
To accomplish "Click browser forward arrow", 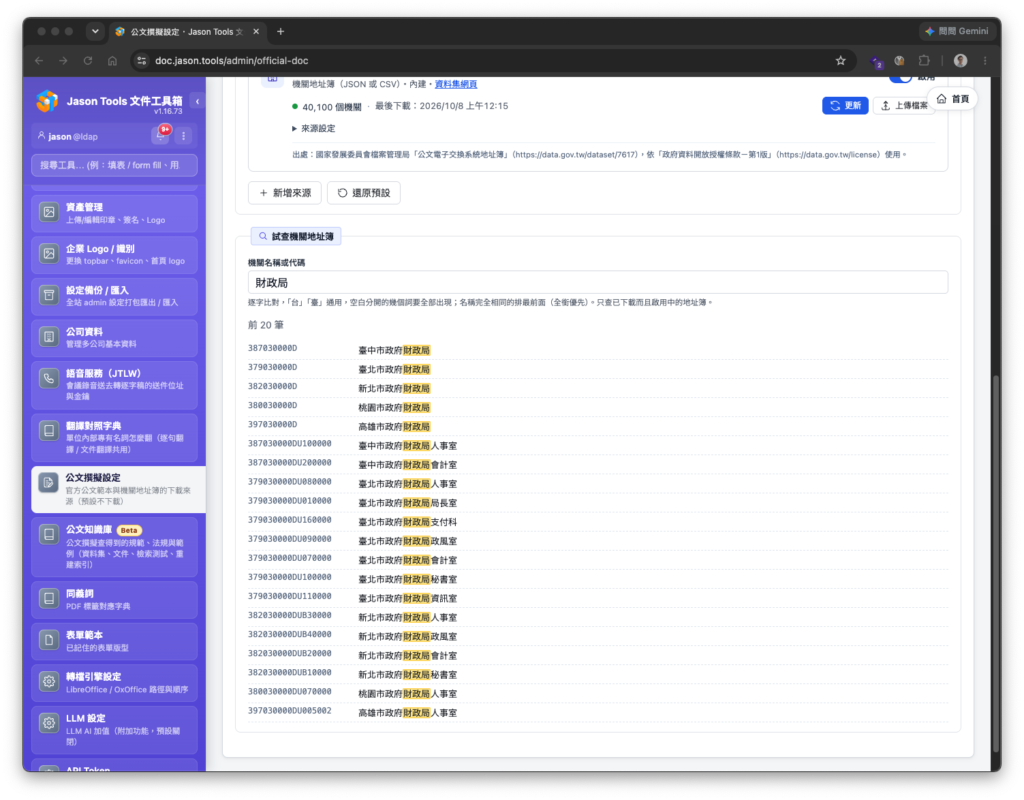I will 63,61.
